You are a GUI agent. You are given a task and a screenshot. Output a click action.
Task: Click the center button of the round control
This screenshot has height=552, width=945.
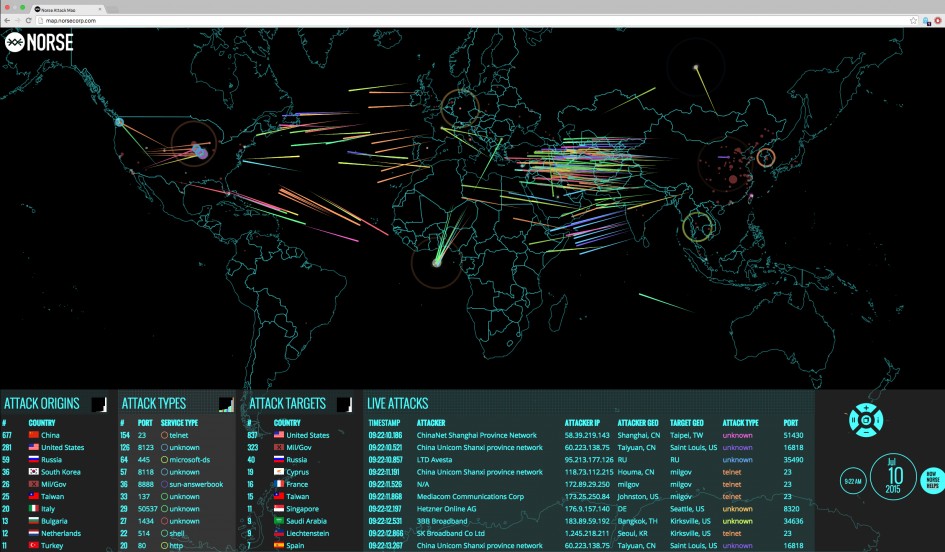(x=866, y=420)
